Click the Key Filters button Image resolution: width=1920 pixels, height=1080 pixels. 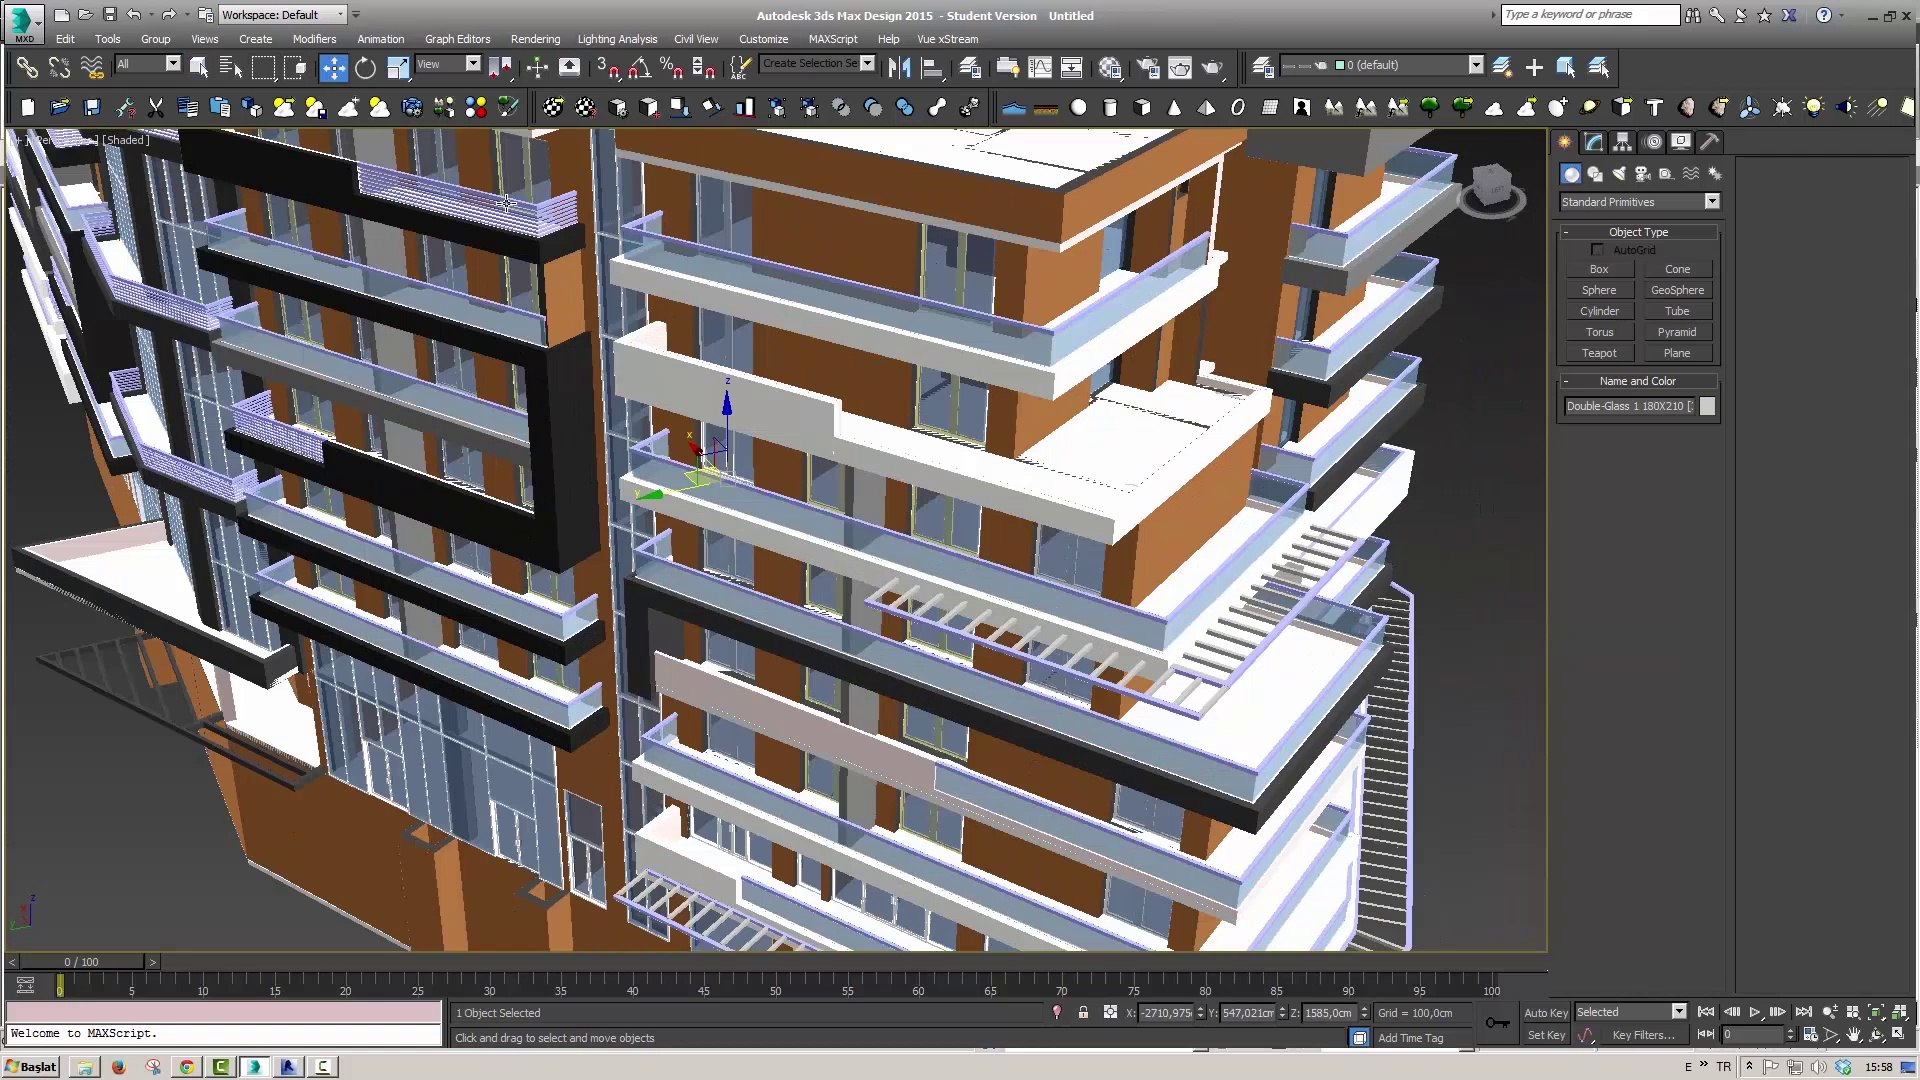point(1642,1035)
